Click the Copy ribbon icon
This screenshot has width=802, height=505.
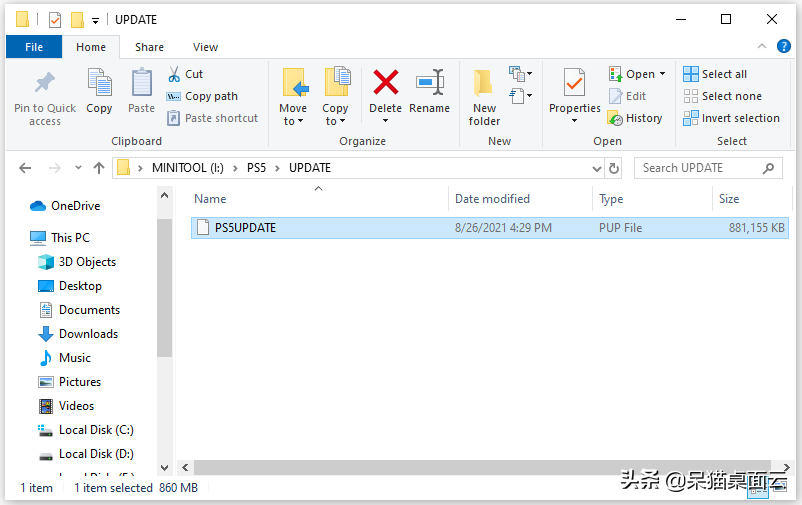tap(99, 82)
